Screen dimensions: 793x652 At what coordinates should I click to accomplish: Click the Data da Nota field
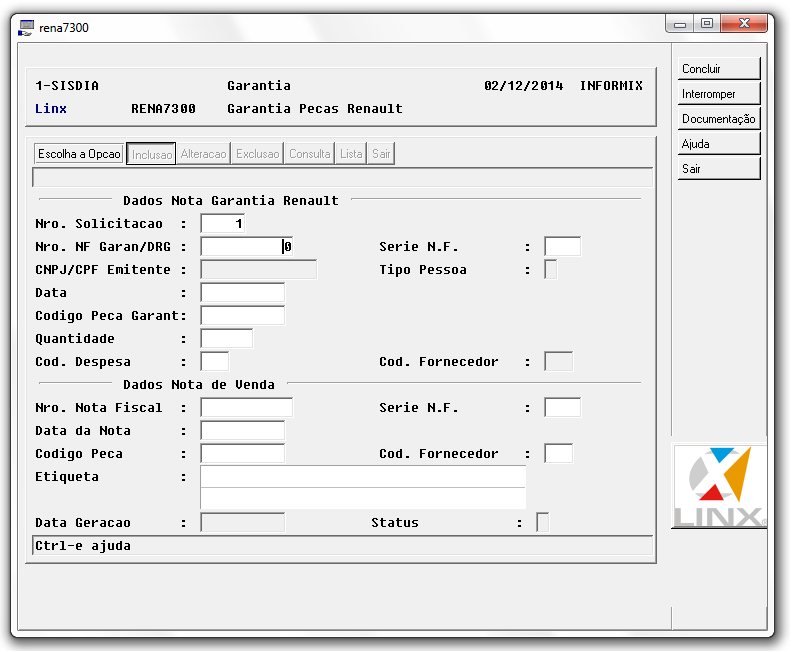[243, 431]
